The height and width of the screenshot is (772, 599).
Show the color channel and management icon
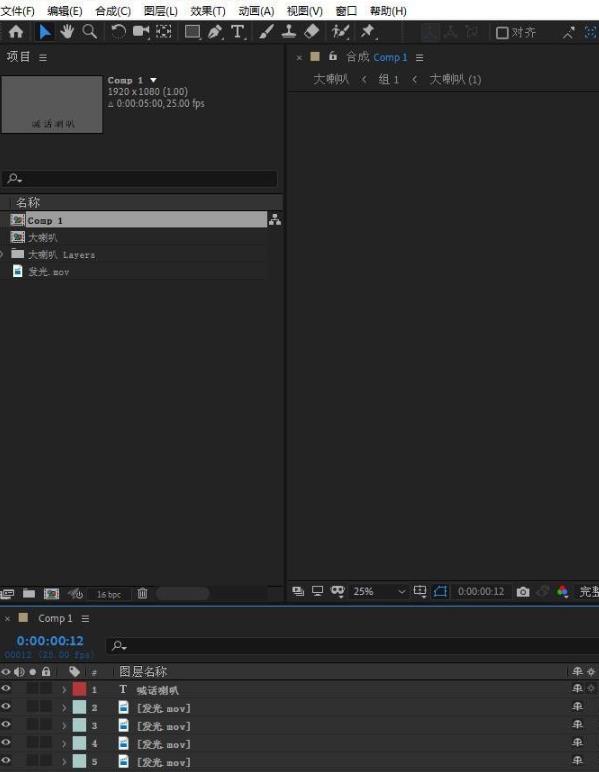pyautogui.click(x=563, y=591)
